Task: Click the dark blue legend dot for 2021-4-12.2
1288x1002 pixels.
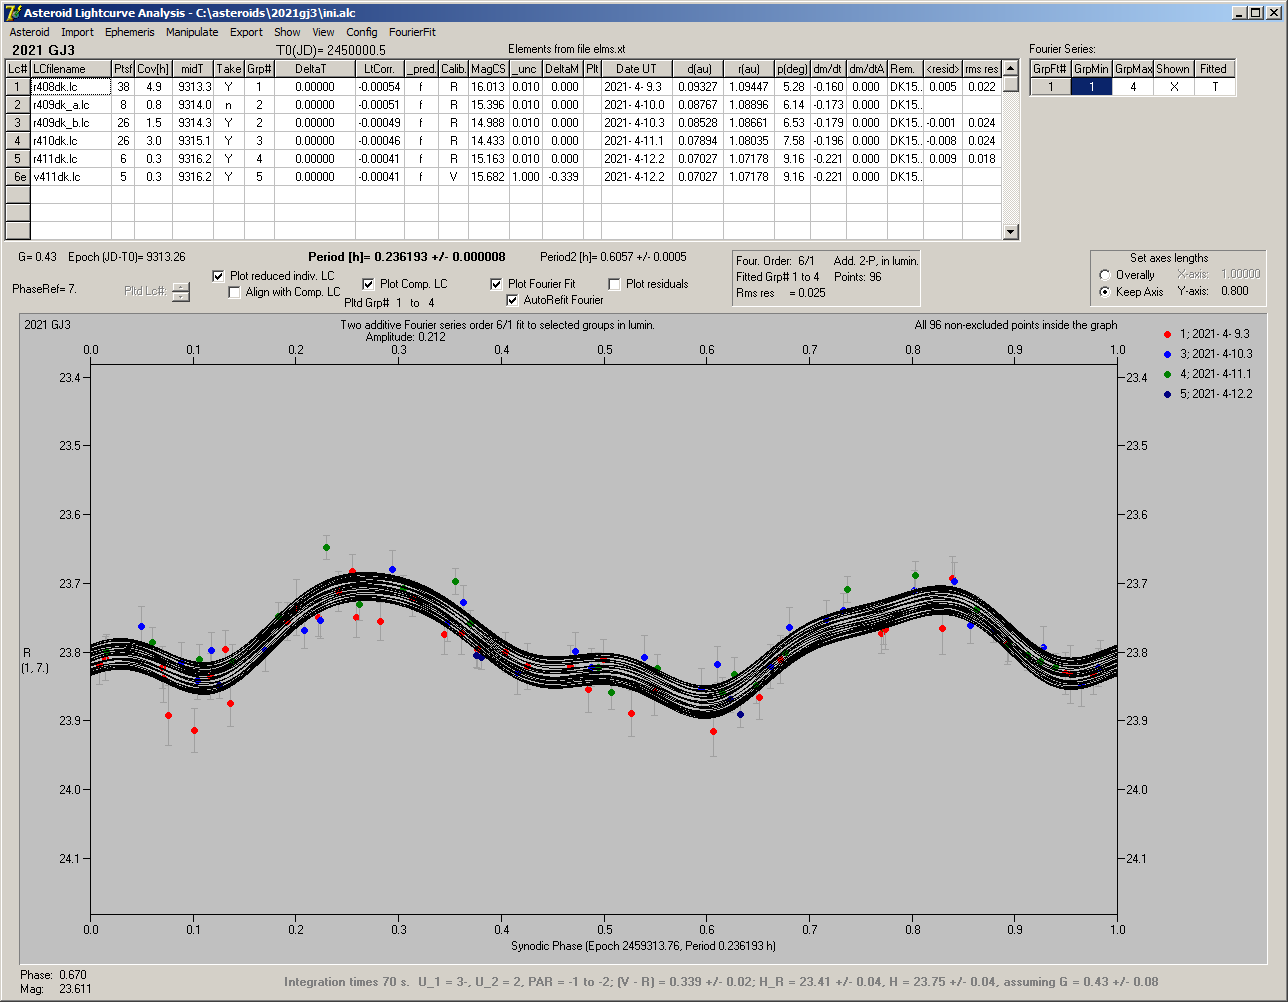Action: (x=1167, y=394)
